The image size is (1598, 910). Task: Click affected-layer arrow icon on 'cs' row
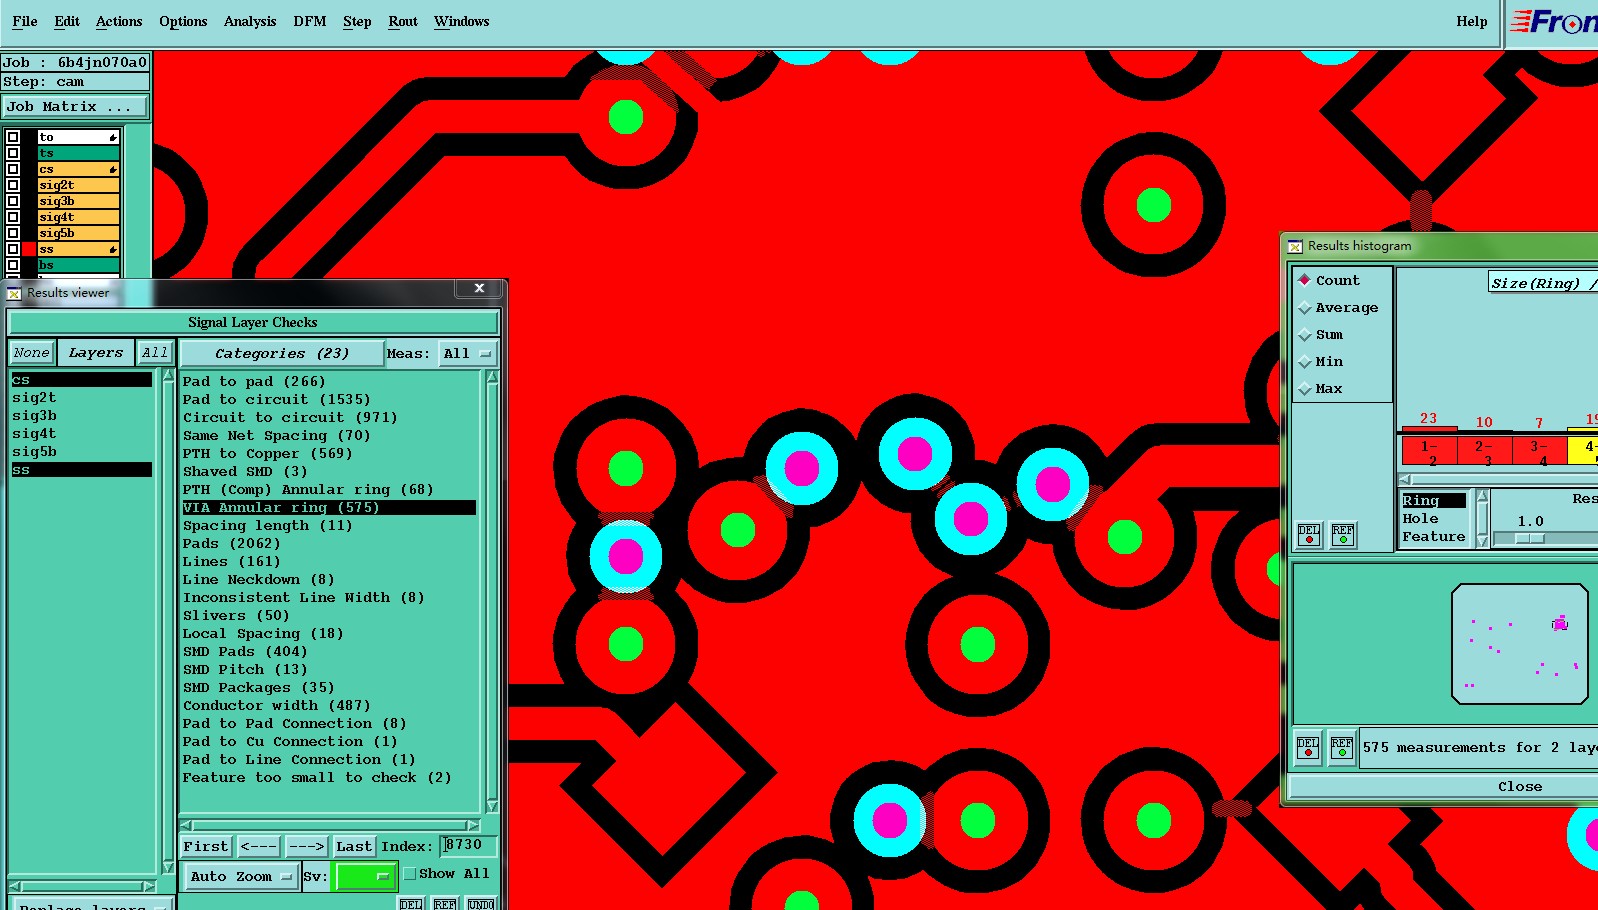[113, 169]
